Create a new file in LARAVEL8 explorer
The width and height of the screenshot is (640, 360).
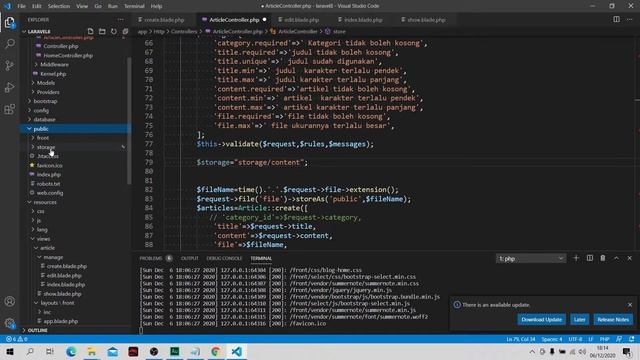(90, 31)
